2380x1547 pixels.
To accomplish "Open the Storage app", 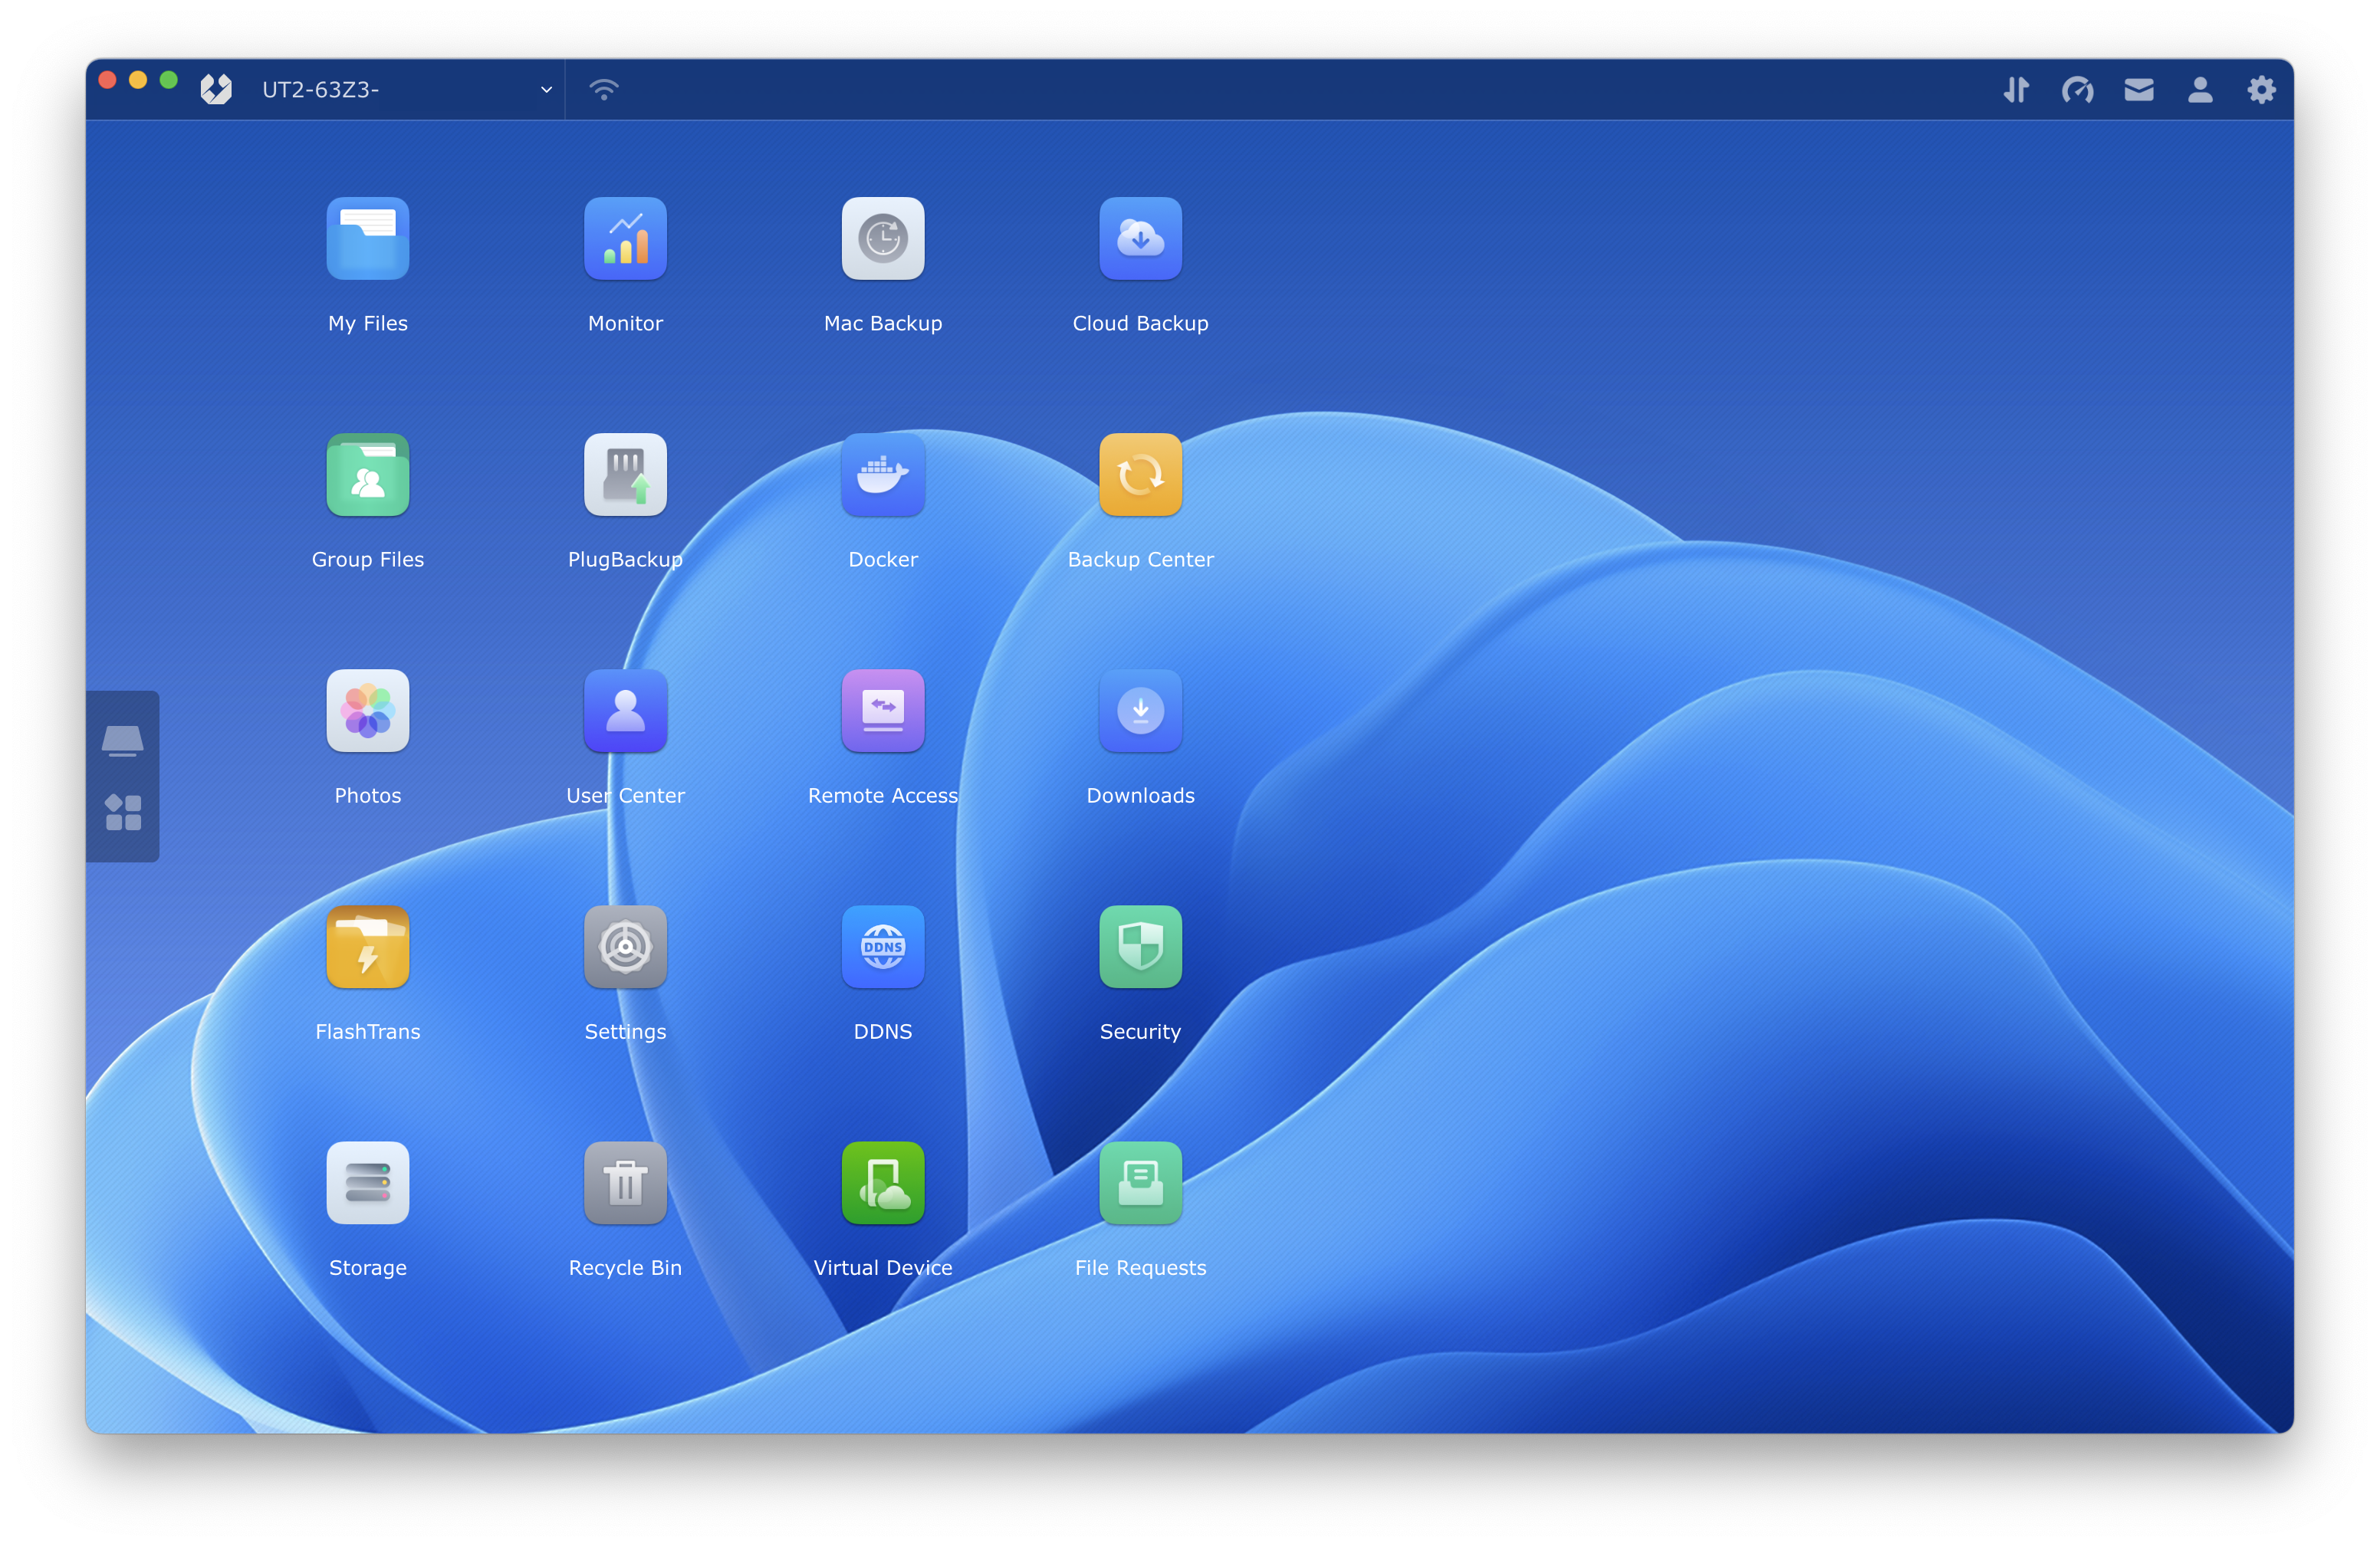I will 367,1183.
